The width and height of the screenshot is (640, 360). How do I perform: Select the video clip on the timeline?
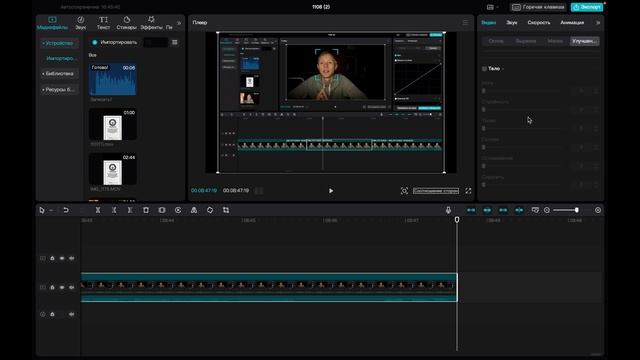click(x=269, y=287)
